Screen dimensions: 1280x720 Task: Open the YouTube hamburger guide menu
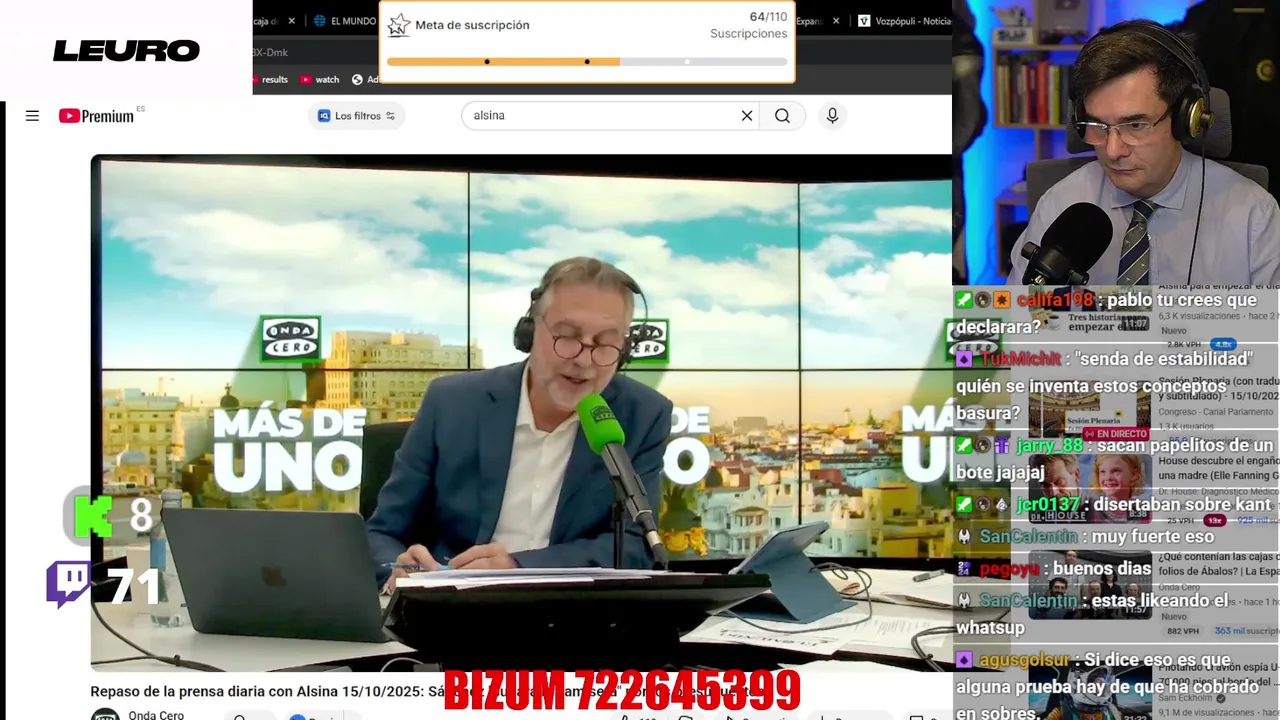[32, 116]
